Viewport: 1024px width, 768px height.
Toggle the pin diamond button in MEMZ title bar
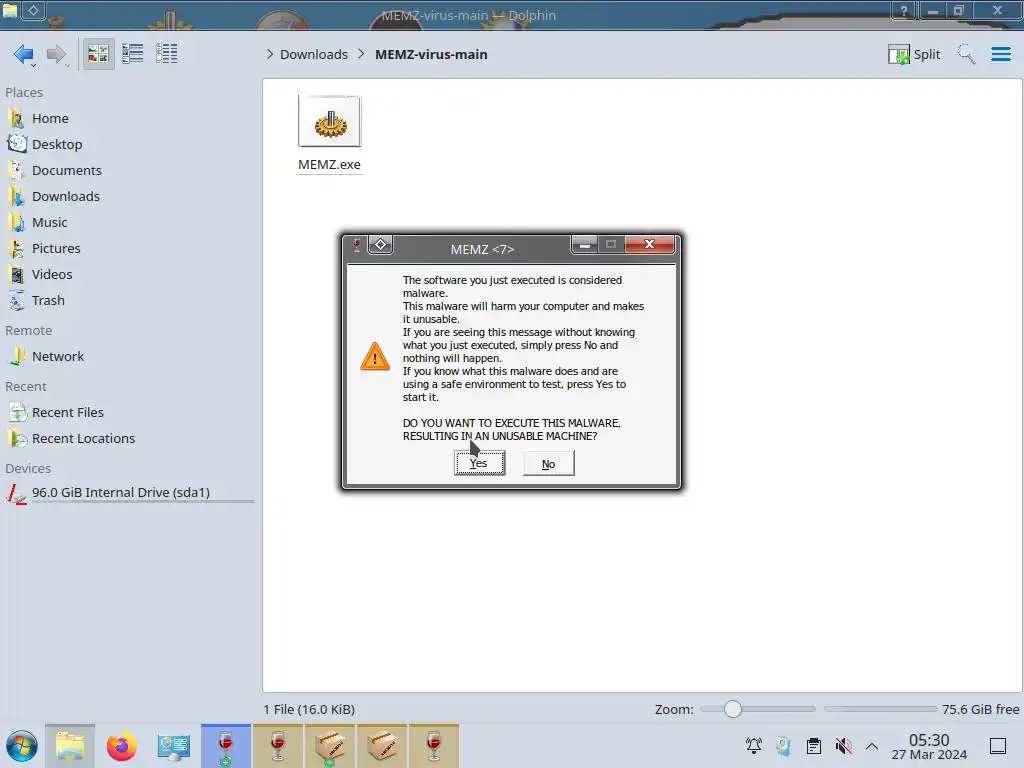pyautogui.click(x=380, y=245)
